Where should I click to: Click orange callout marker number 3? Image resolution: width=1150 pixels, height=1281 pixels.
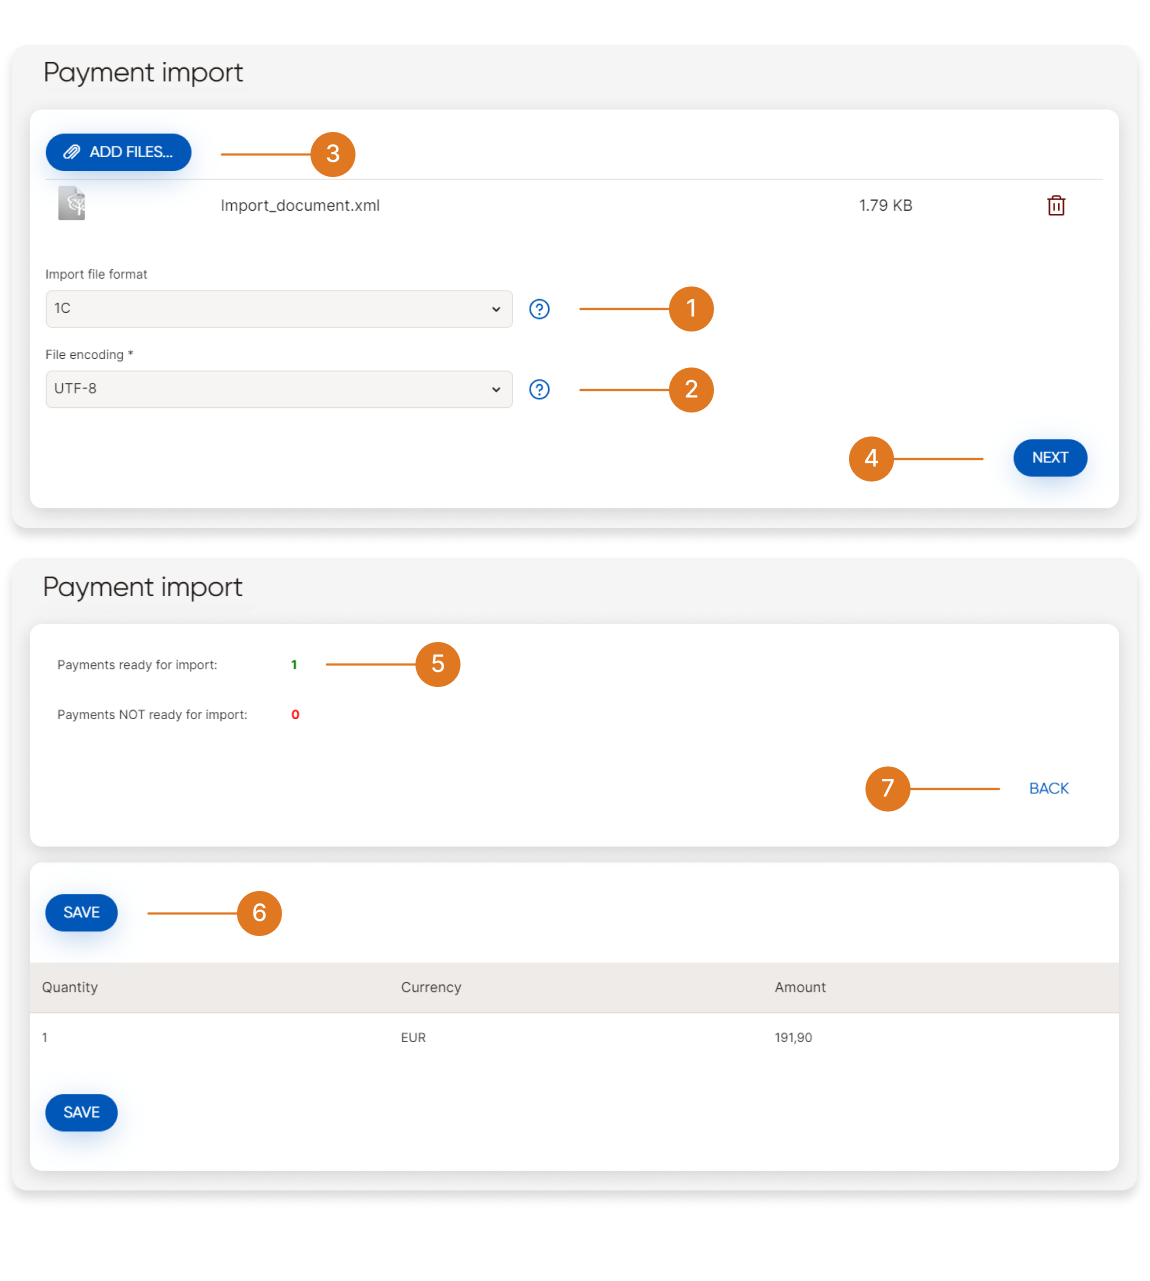point(333,154)
